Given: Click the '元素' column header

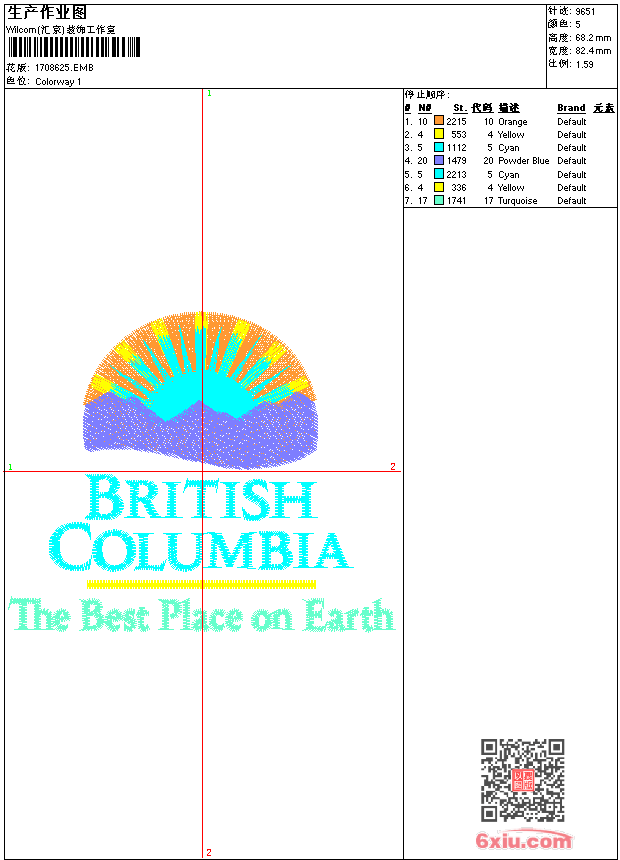Looking at the screenshot, I should click(x=604, y=108).
